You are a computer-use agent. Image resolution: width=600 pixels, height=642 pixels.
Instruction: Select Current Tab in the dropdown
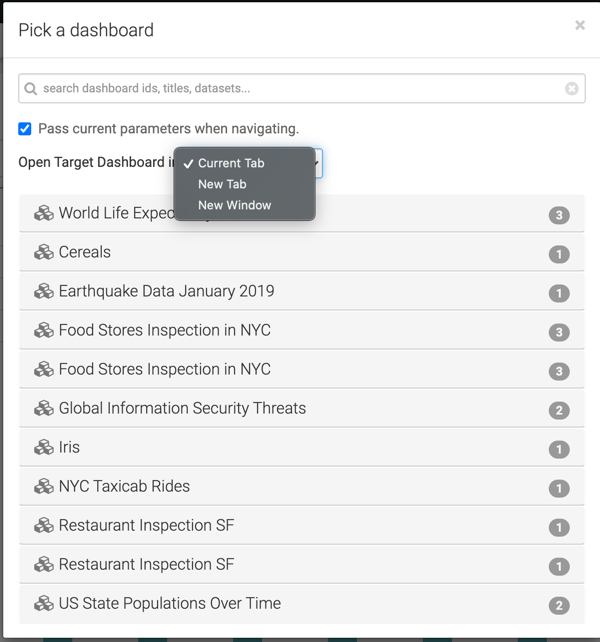(231, 163)
